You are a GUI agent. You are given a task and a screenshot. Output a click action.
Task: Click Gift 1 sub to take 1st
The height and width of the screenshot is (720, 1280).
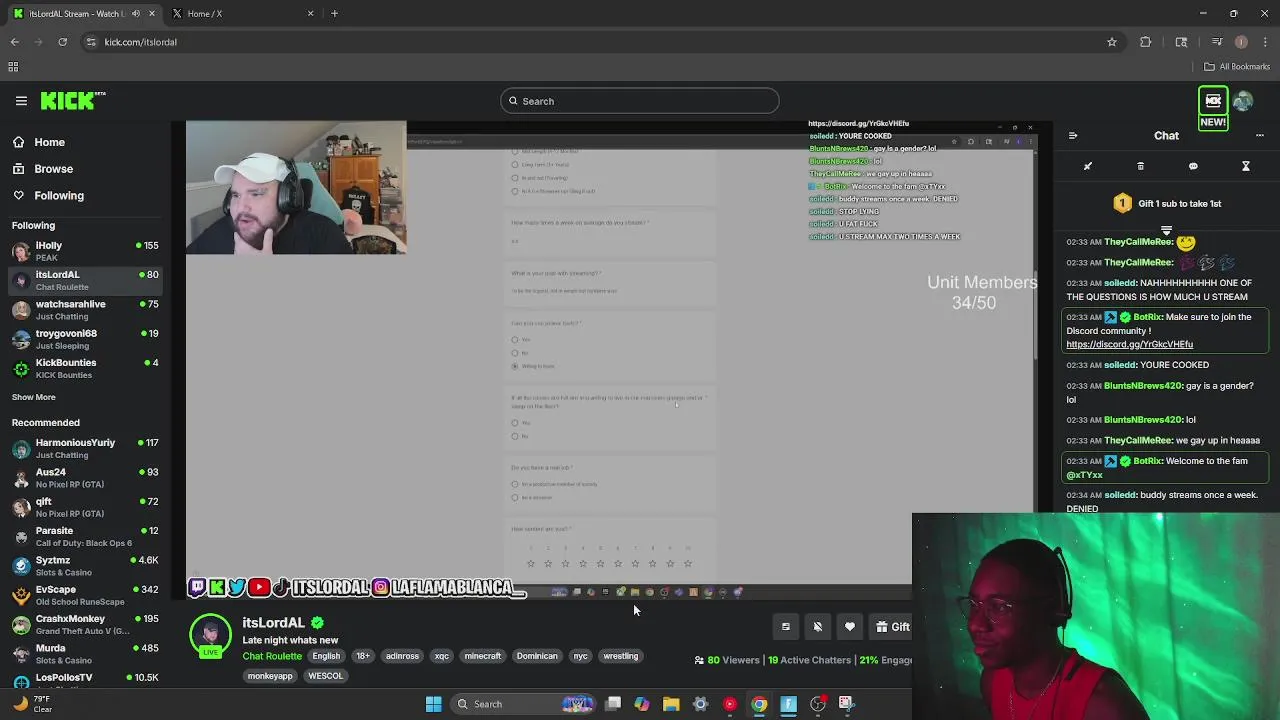1166,203
